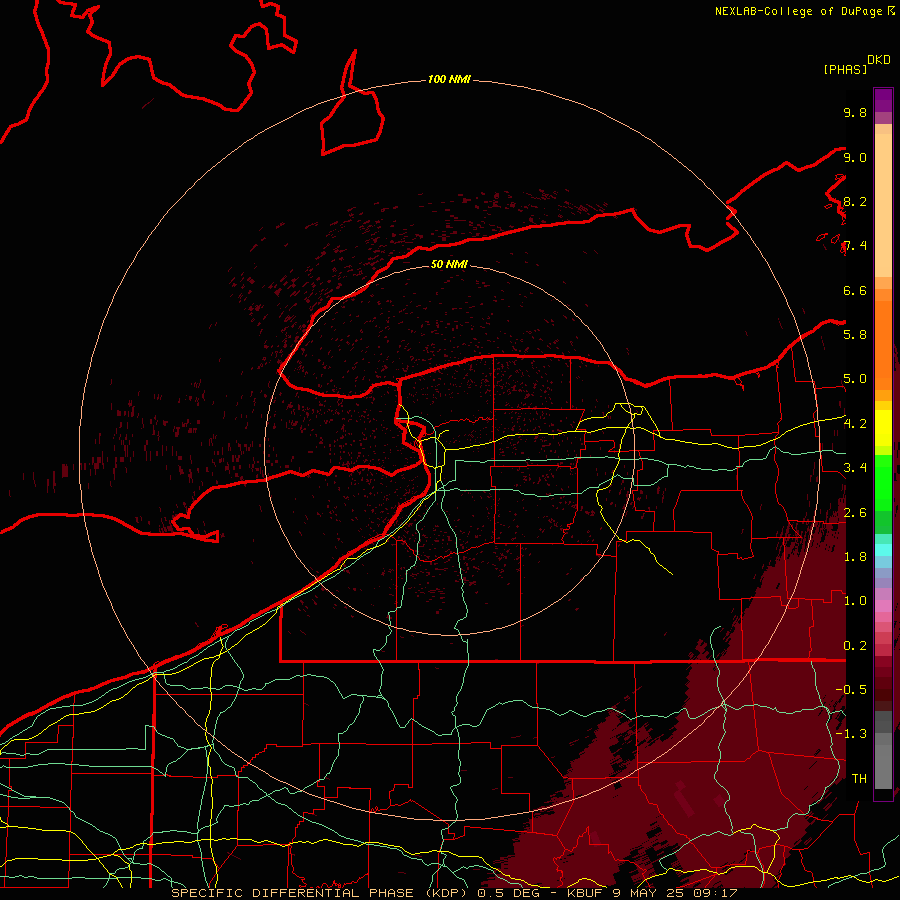Click the 09:17 timestamp in caption
Screen dimensions: 900x900
(717, 893)
